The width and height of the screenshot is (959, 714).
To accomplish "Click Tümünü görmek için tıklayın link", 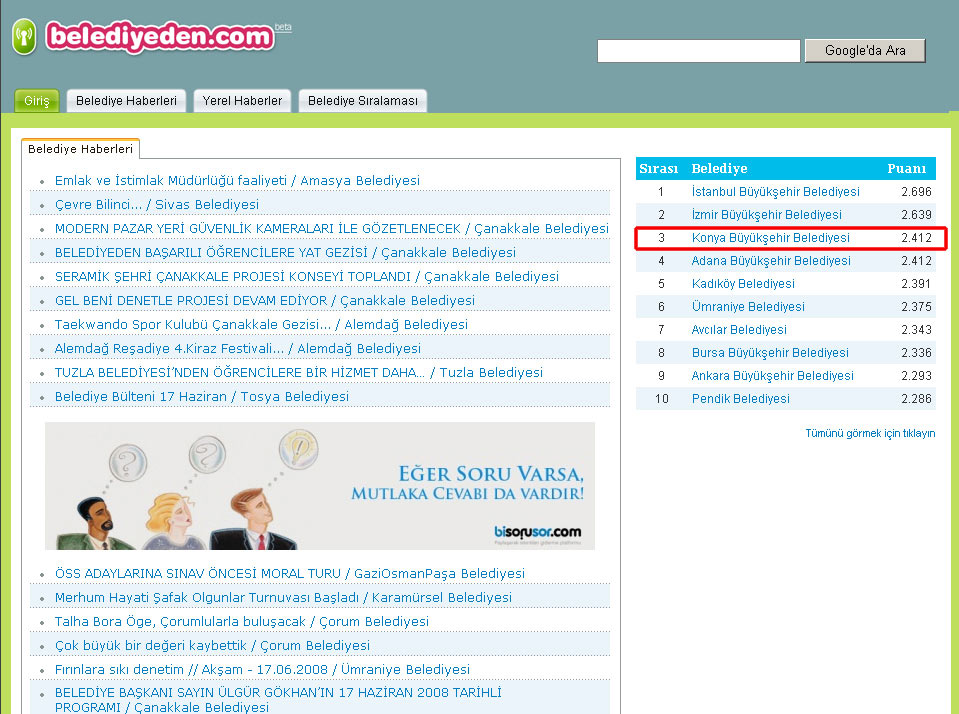I will 870,433.
